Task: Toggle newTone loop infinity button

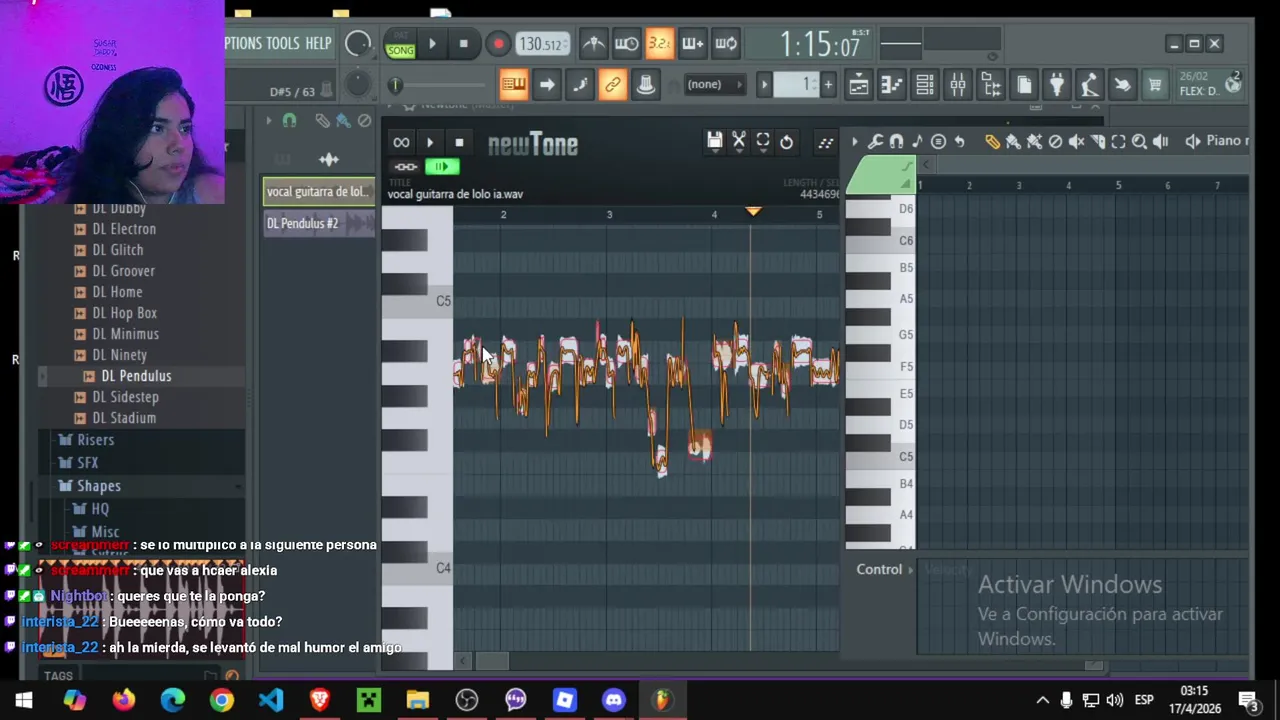Action: [x=401, y=143]
